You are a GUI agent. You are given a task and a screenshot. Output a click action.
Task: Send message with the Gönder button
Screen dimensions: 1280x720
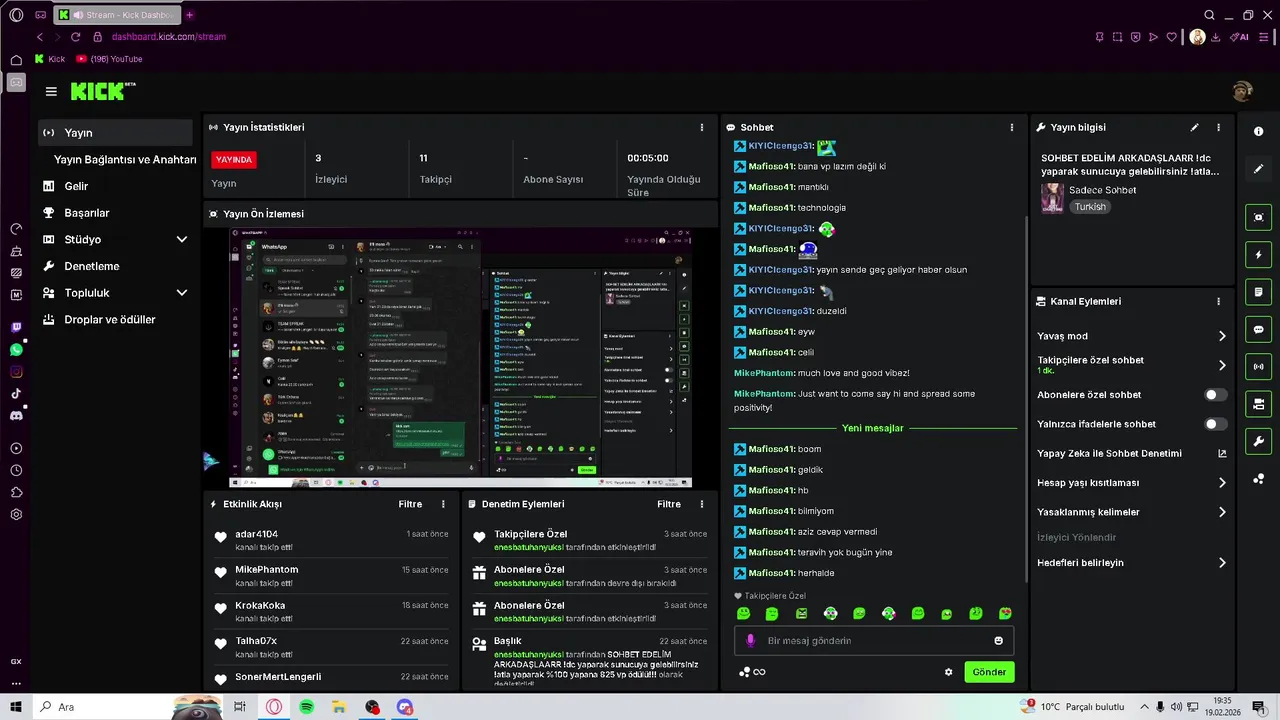(x=989, y=672)
